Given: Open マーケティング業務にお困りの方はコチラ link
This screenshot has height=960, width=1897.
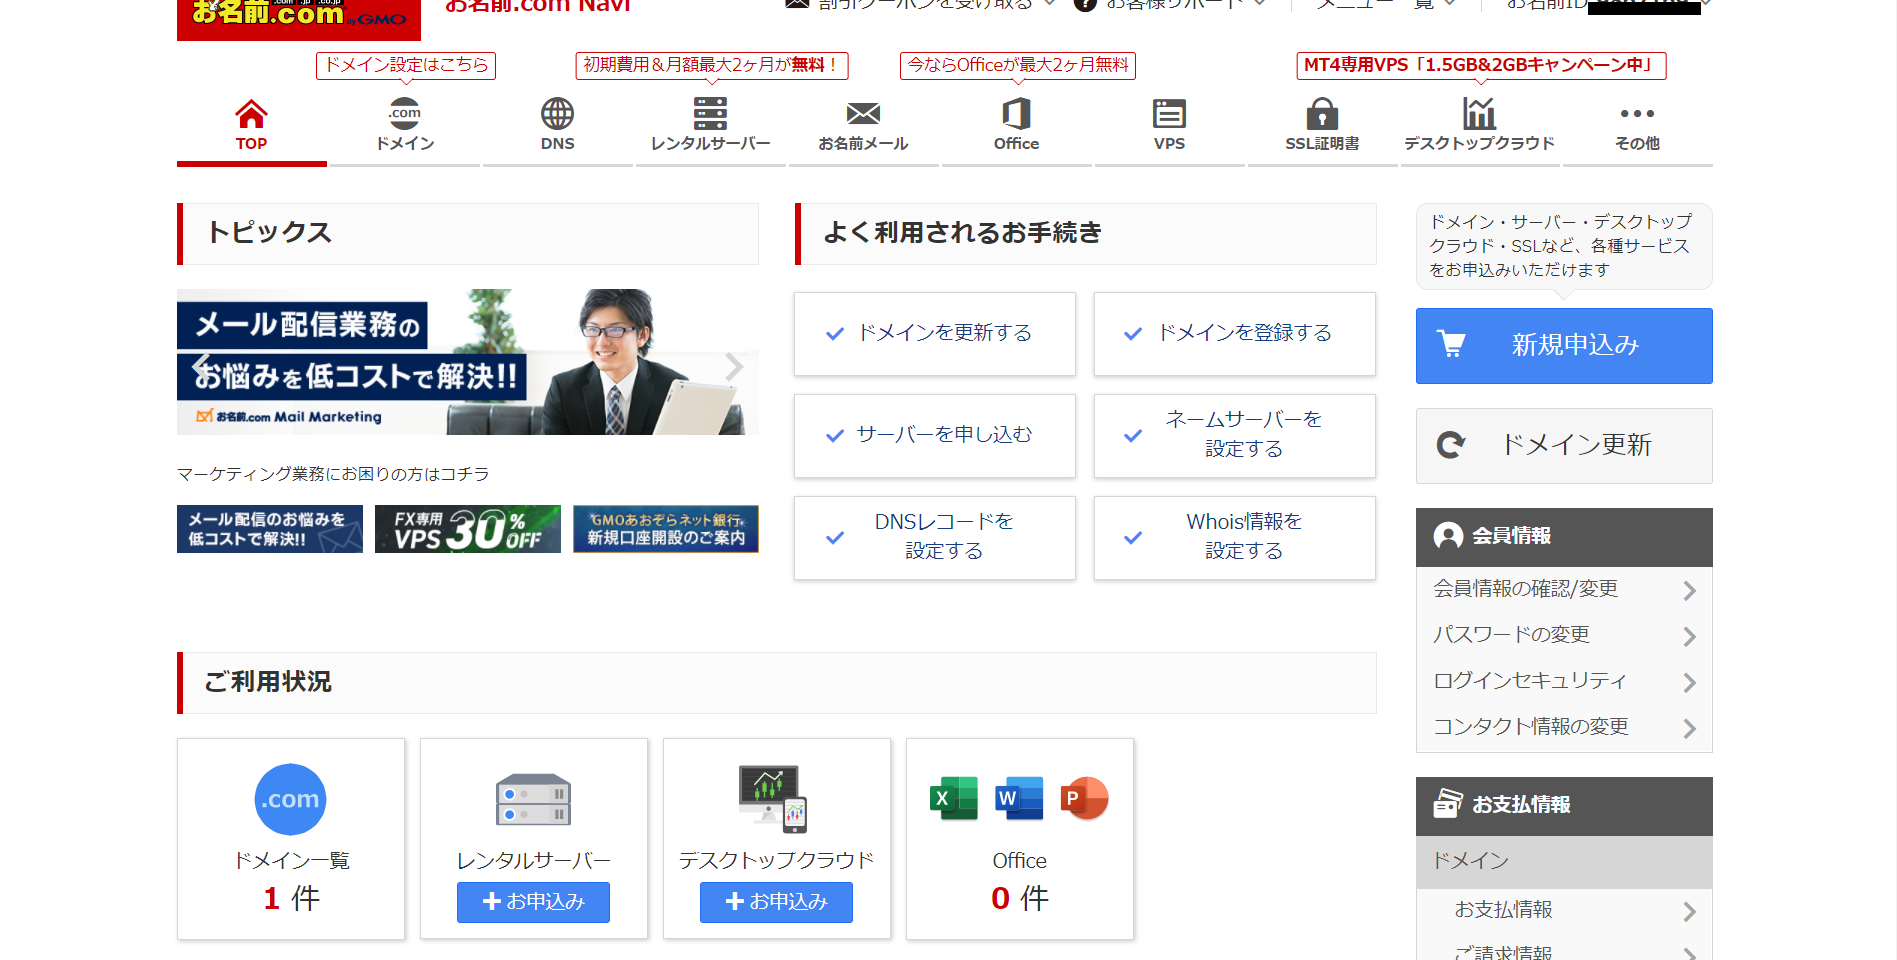Looking at the screenshot, I should pyautogui.click(x=333, y=474).
